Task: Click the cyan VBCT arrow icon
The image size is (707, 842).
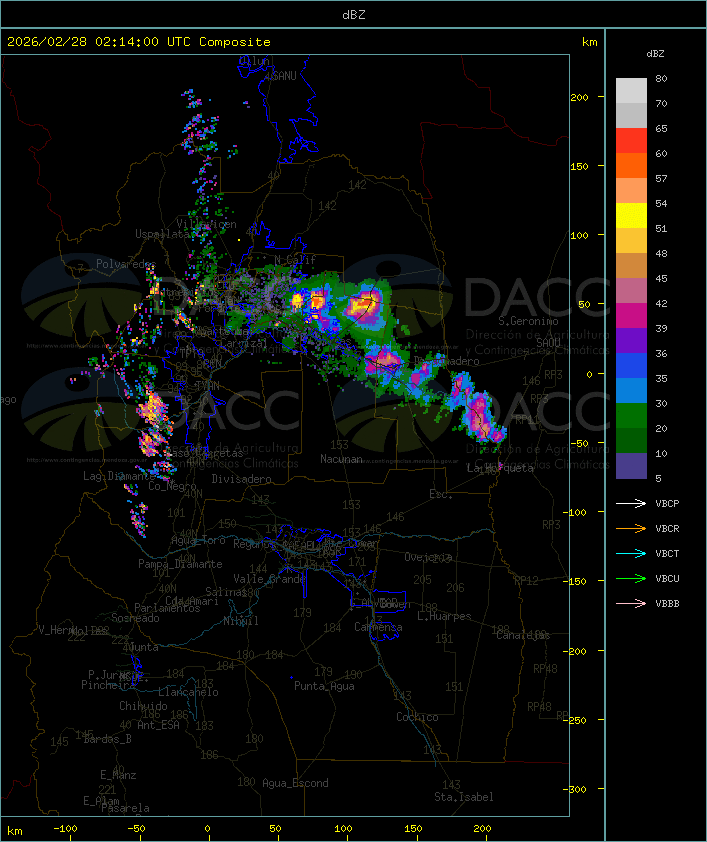Action: tap(631, 553)
